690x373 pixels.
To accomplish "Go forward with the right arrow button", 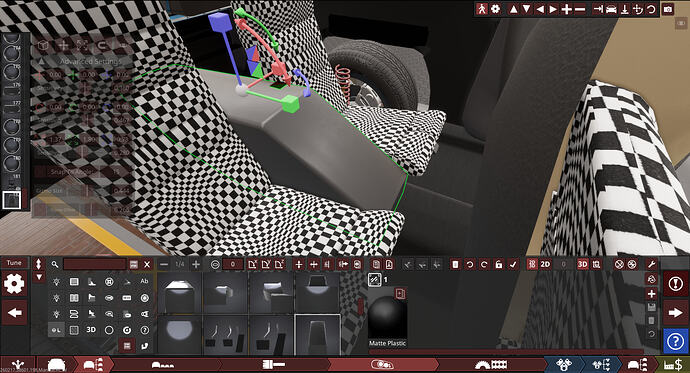I will pos(675,313).
